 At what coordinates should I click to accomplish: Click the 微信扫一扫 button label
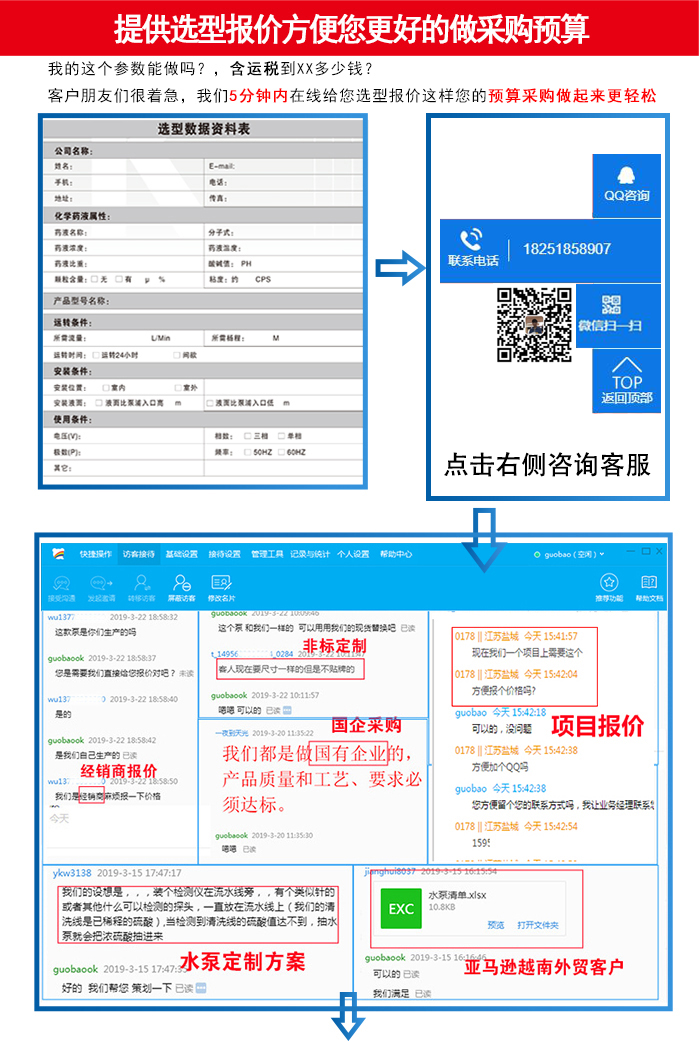click(x=610, y=326)
